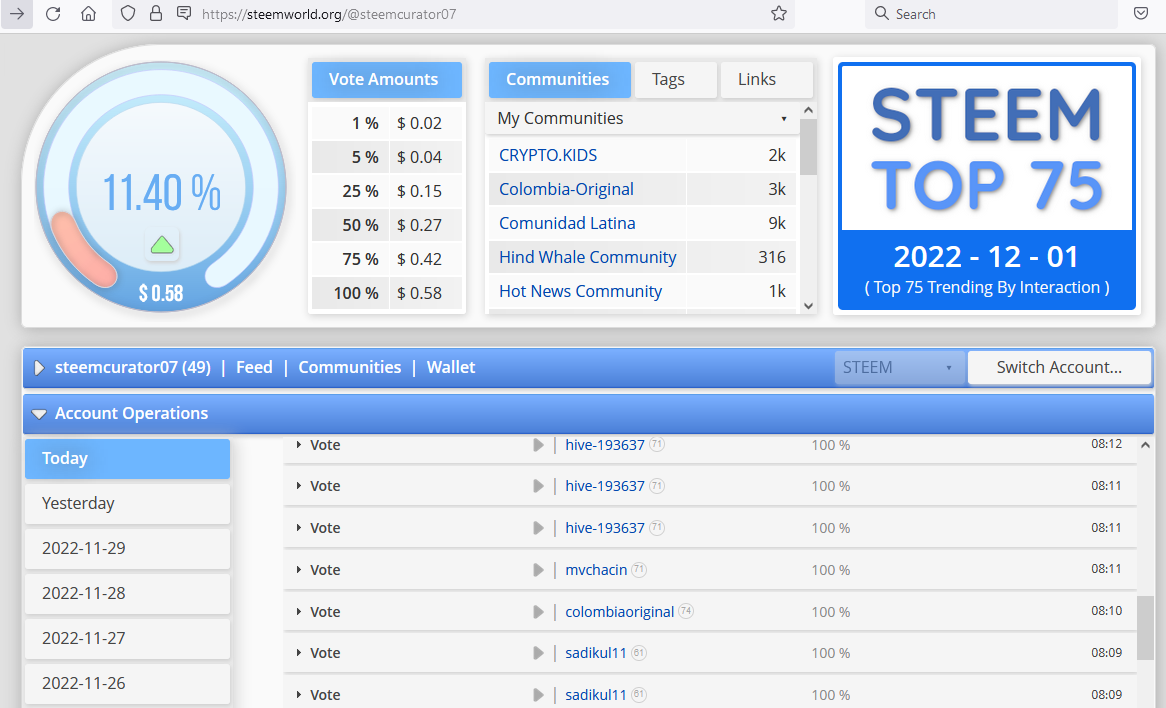Click the 100 % vote amount row
1166x708 pixels.
(387, 293)
